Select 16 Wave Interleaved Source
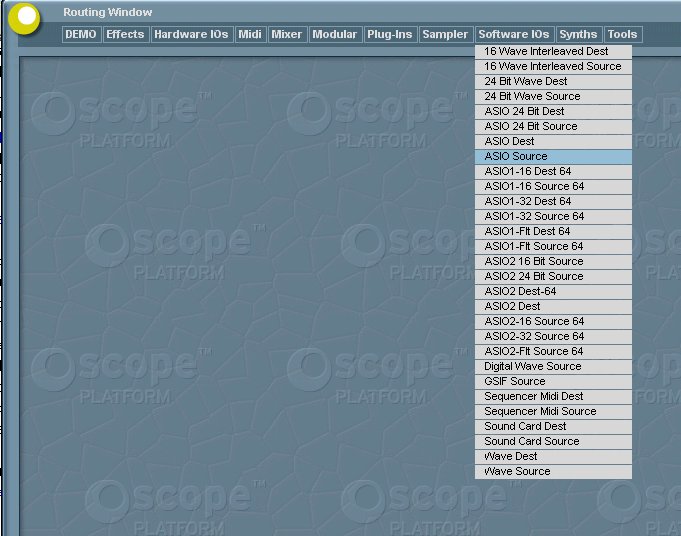The height and width of the screenshot is (536, 681). [x=553, y=66]
